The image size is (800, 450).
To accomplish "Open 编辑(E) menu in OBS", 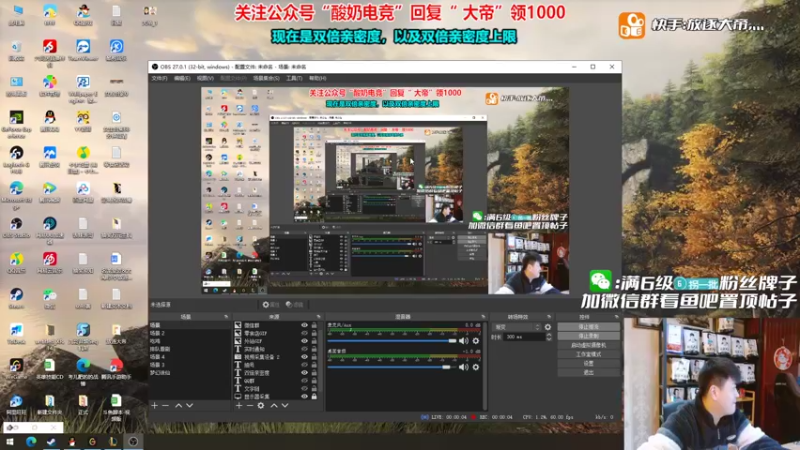I will (x=182, y=78).
